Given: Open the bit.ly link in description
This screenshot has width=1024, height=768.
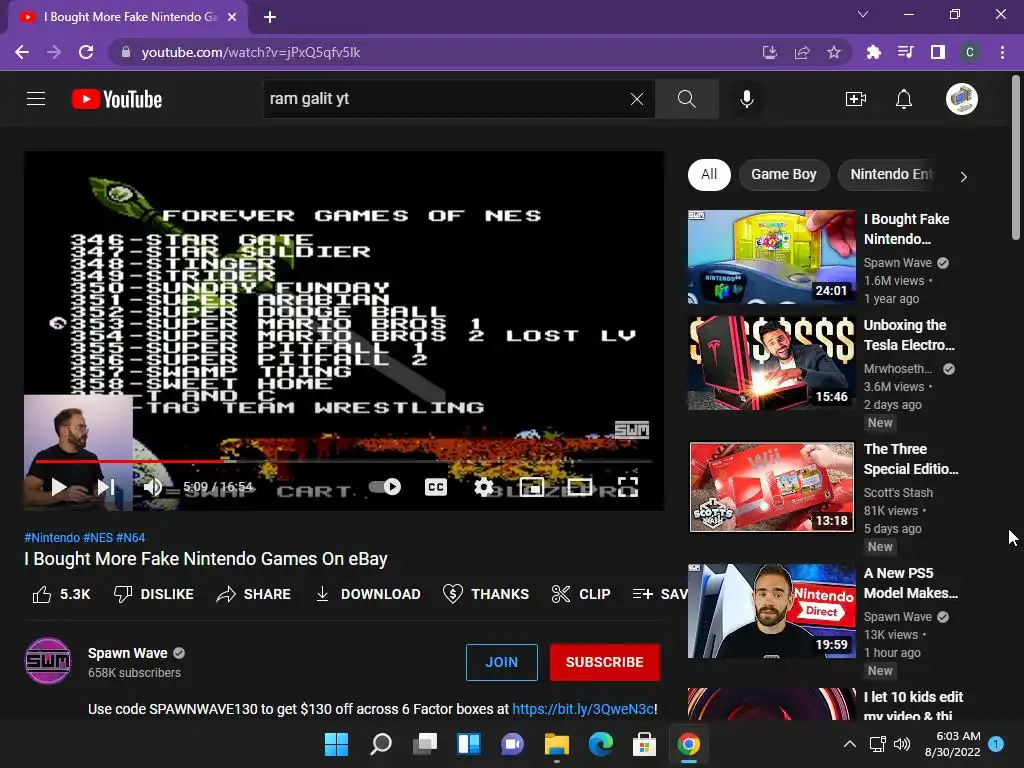Looking at the screenshot, I should click(x=583, y=709).
